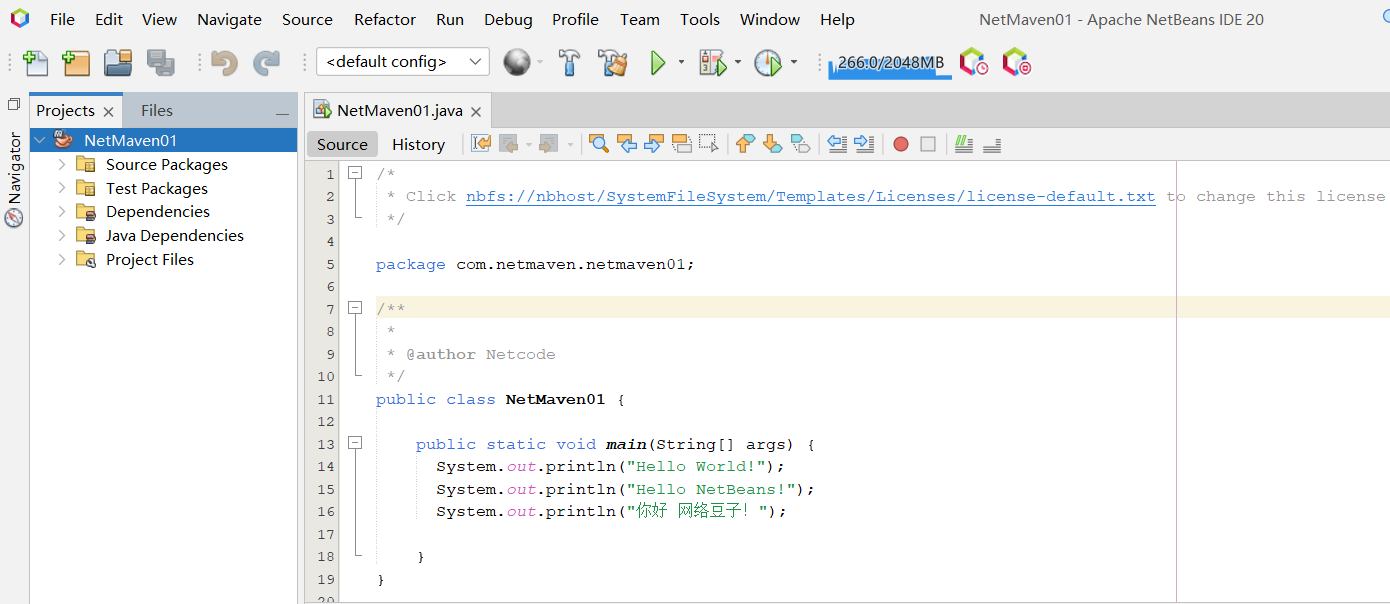Click the Find Next Occurrence icon
The height and width of the screenshot is (604, 1390).
coord(654,144)
